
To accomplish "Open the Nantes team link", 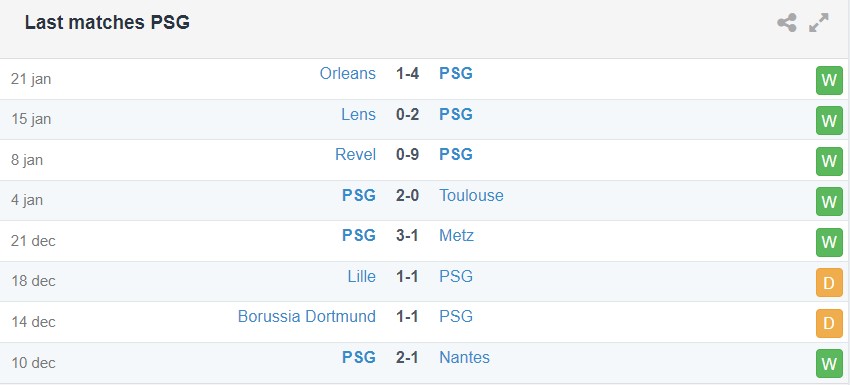I will 464,357.
